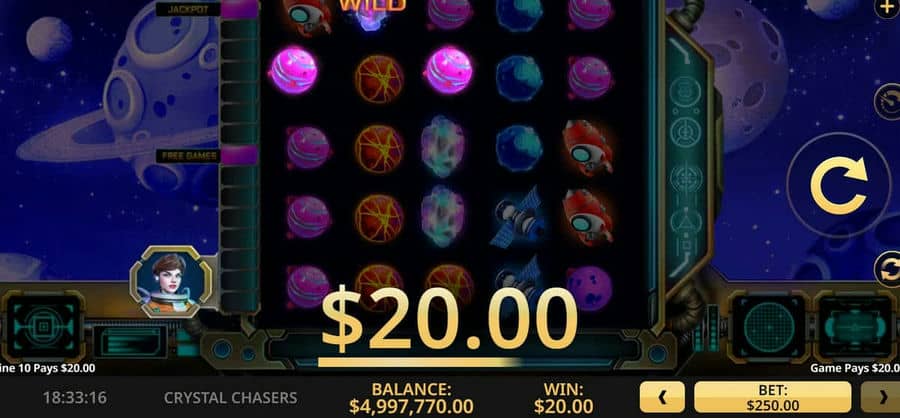Toggle the autoplay circular arrows icon
900x418 pixels.
coord(887,268)
